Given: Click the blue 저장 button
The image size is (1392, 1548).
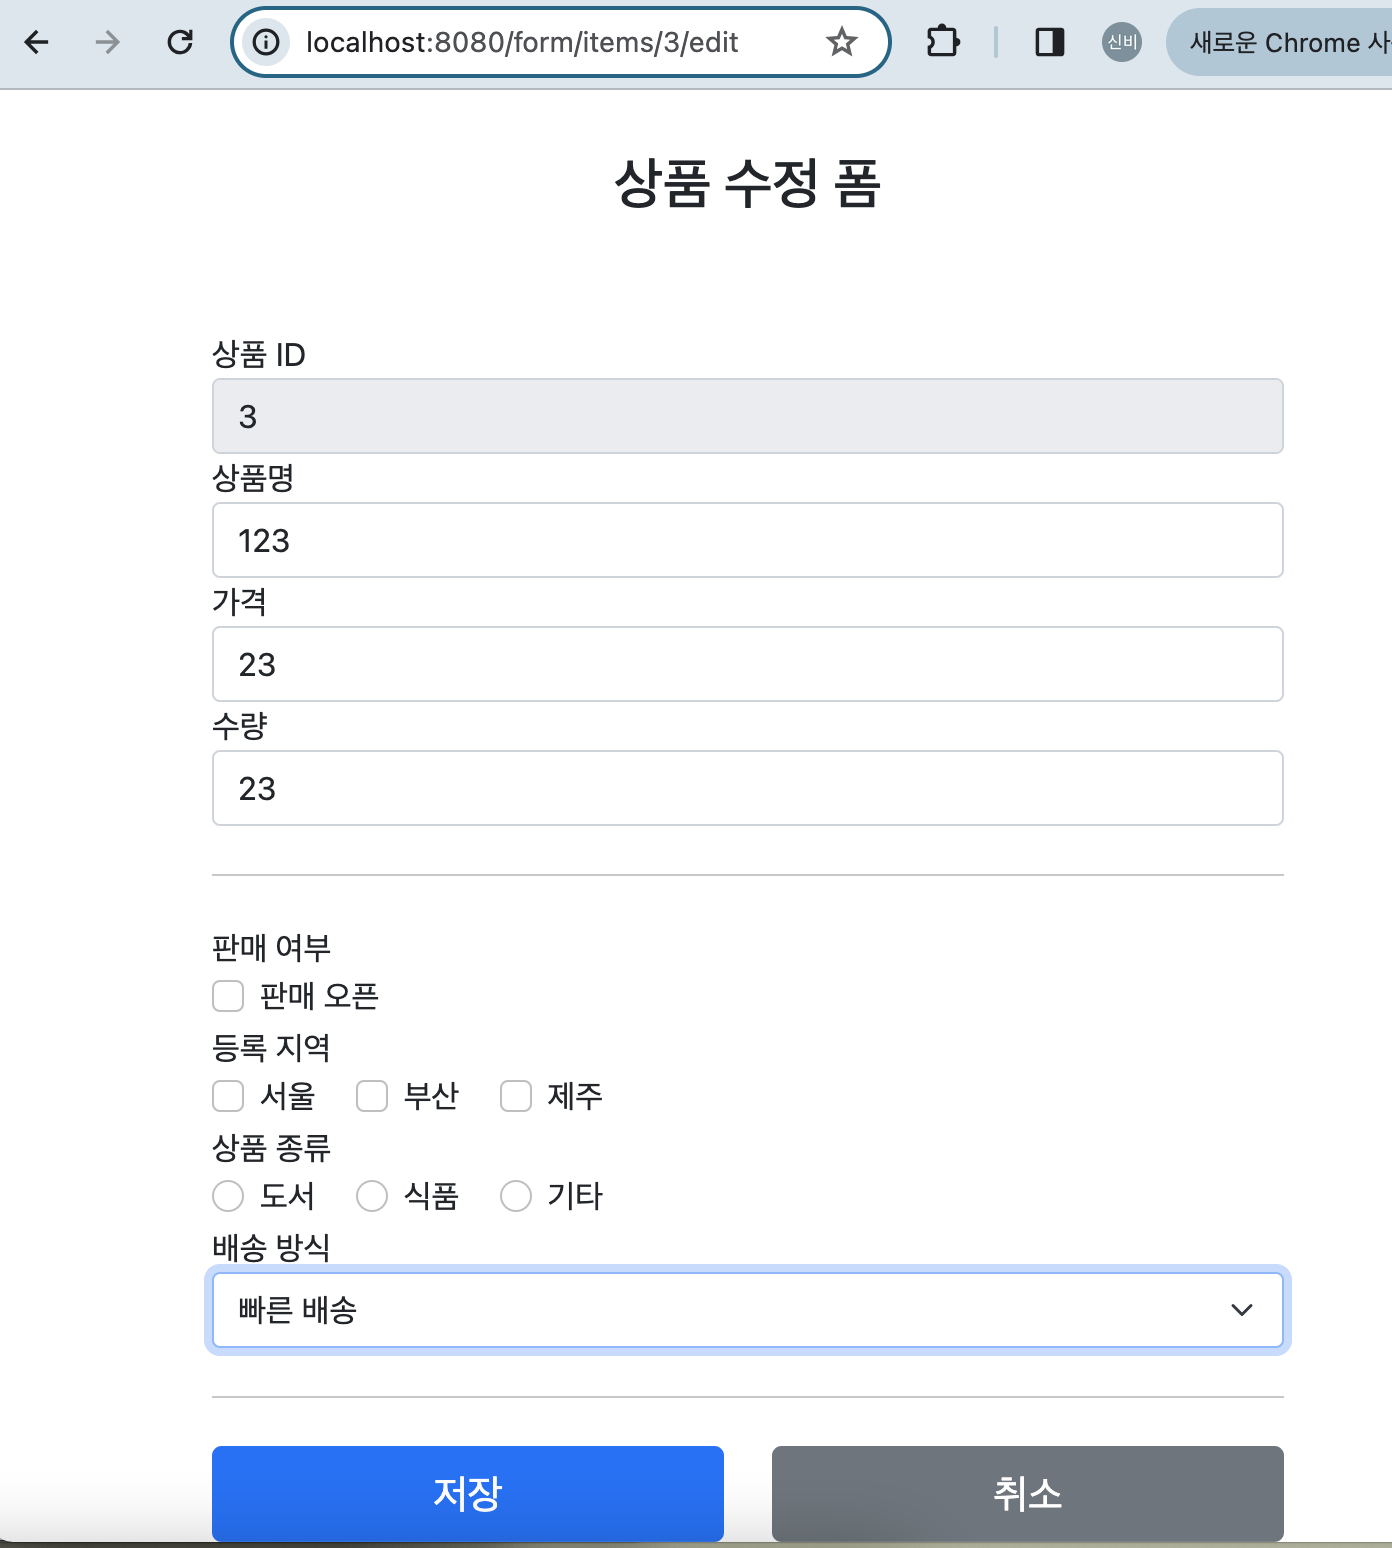Looking at the screenshot, I should coord(468,1494).
